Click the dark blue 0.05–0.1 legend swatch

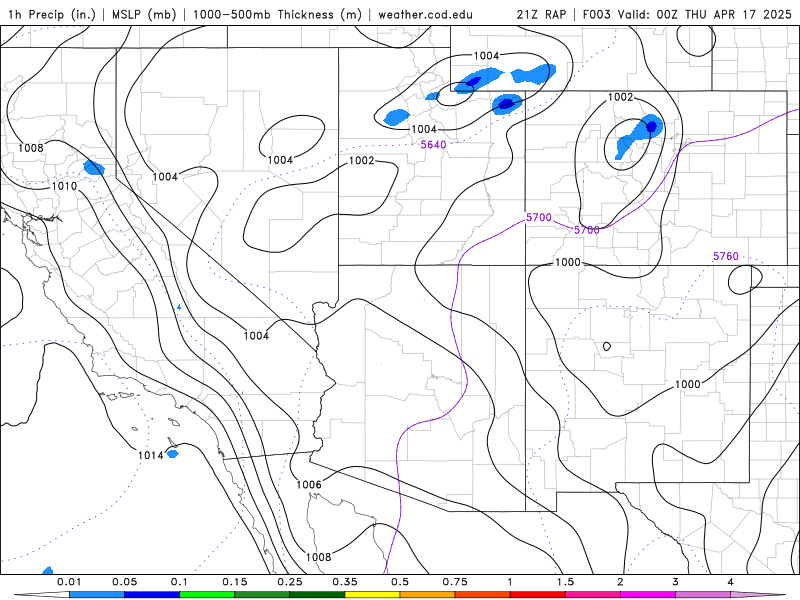point(152,595)
